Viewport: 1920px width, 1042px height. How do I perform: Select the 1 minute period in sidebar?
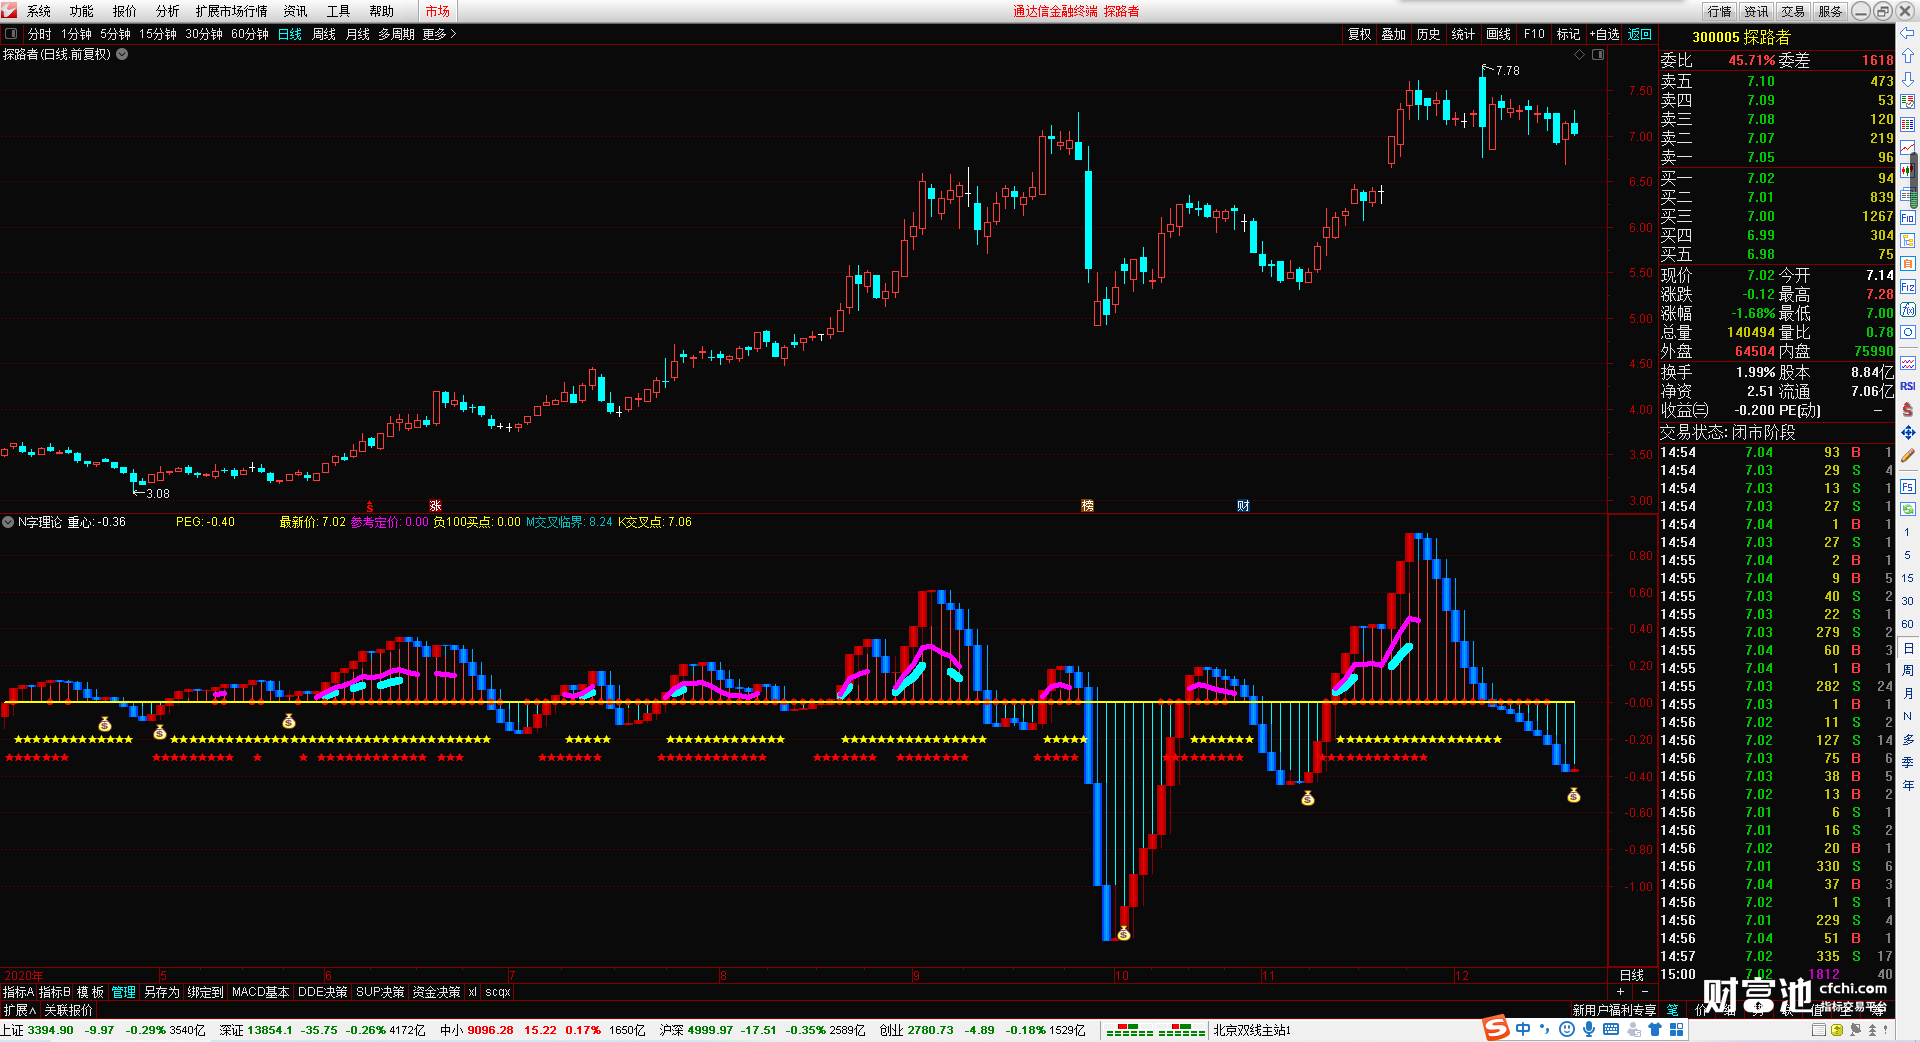pos(1907,532)
